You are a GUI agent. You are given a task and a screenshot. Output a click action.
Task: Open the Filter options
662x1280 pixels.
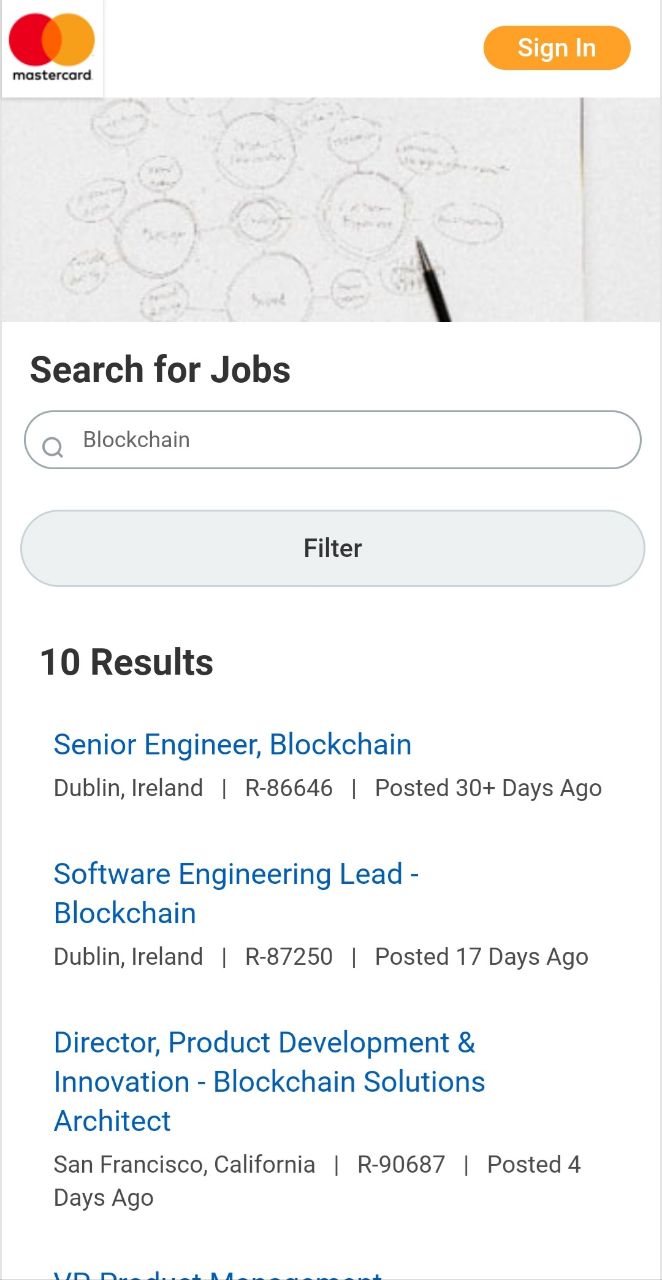[333, 548]
